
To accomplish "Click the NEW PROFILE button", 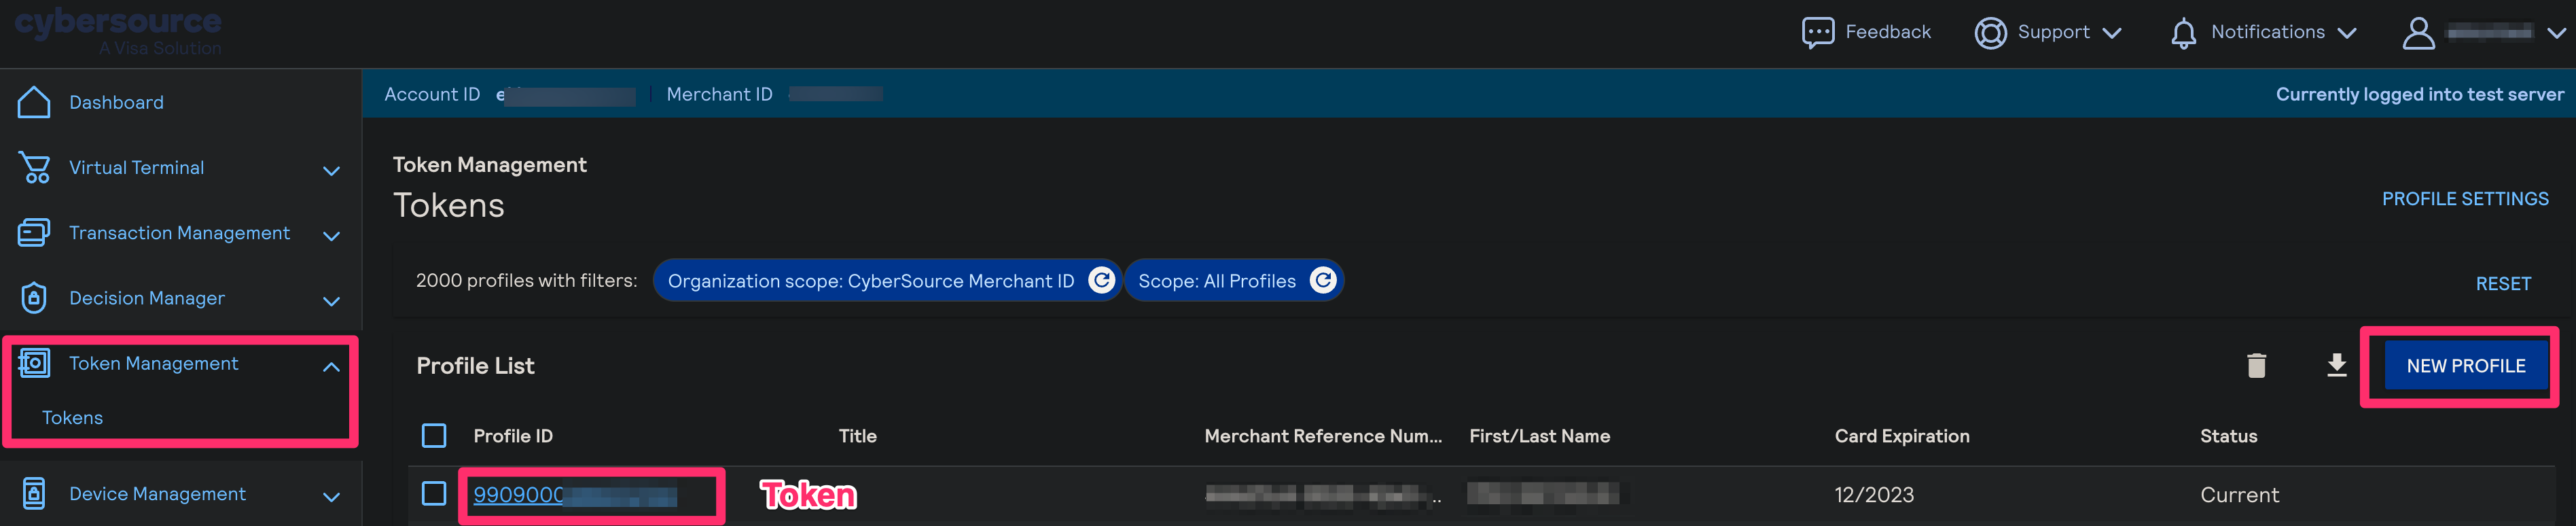I will (x=2463, y=366).
